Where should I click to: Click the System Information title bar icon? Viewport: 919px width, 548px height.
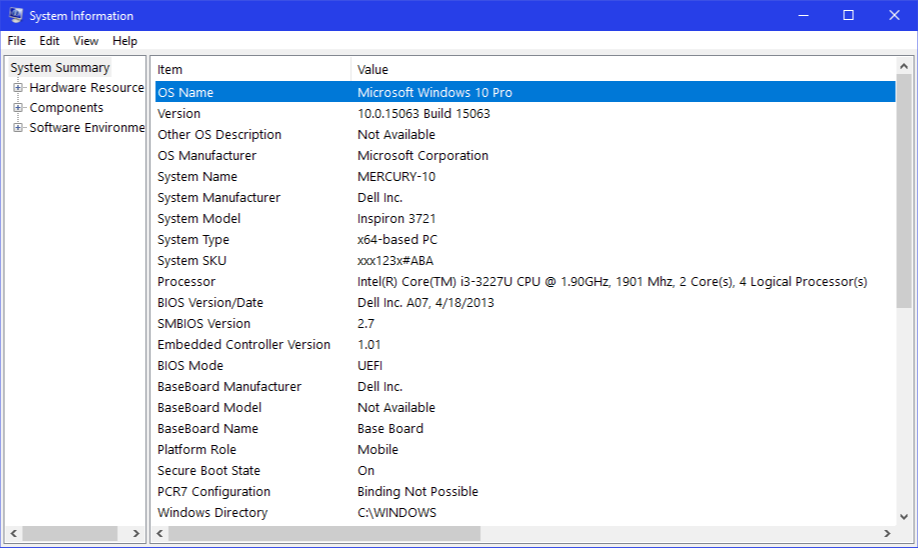(x=16, y=15)
